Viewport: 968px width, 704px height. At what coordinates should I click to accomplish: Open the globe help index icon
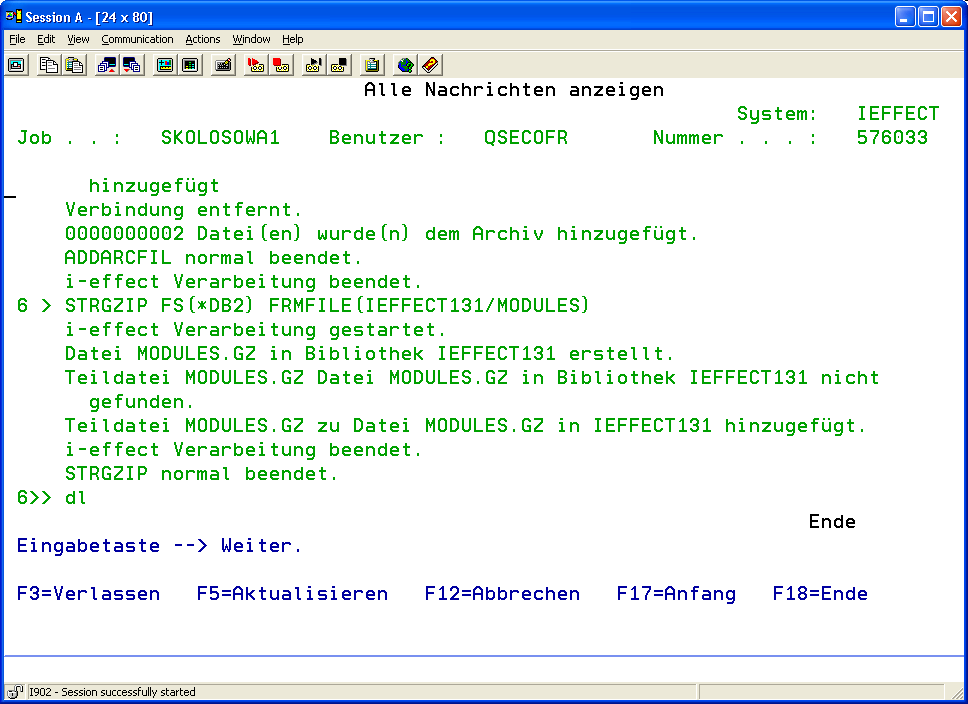(x=404, y=65)
